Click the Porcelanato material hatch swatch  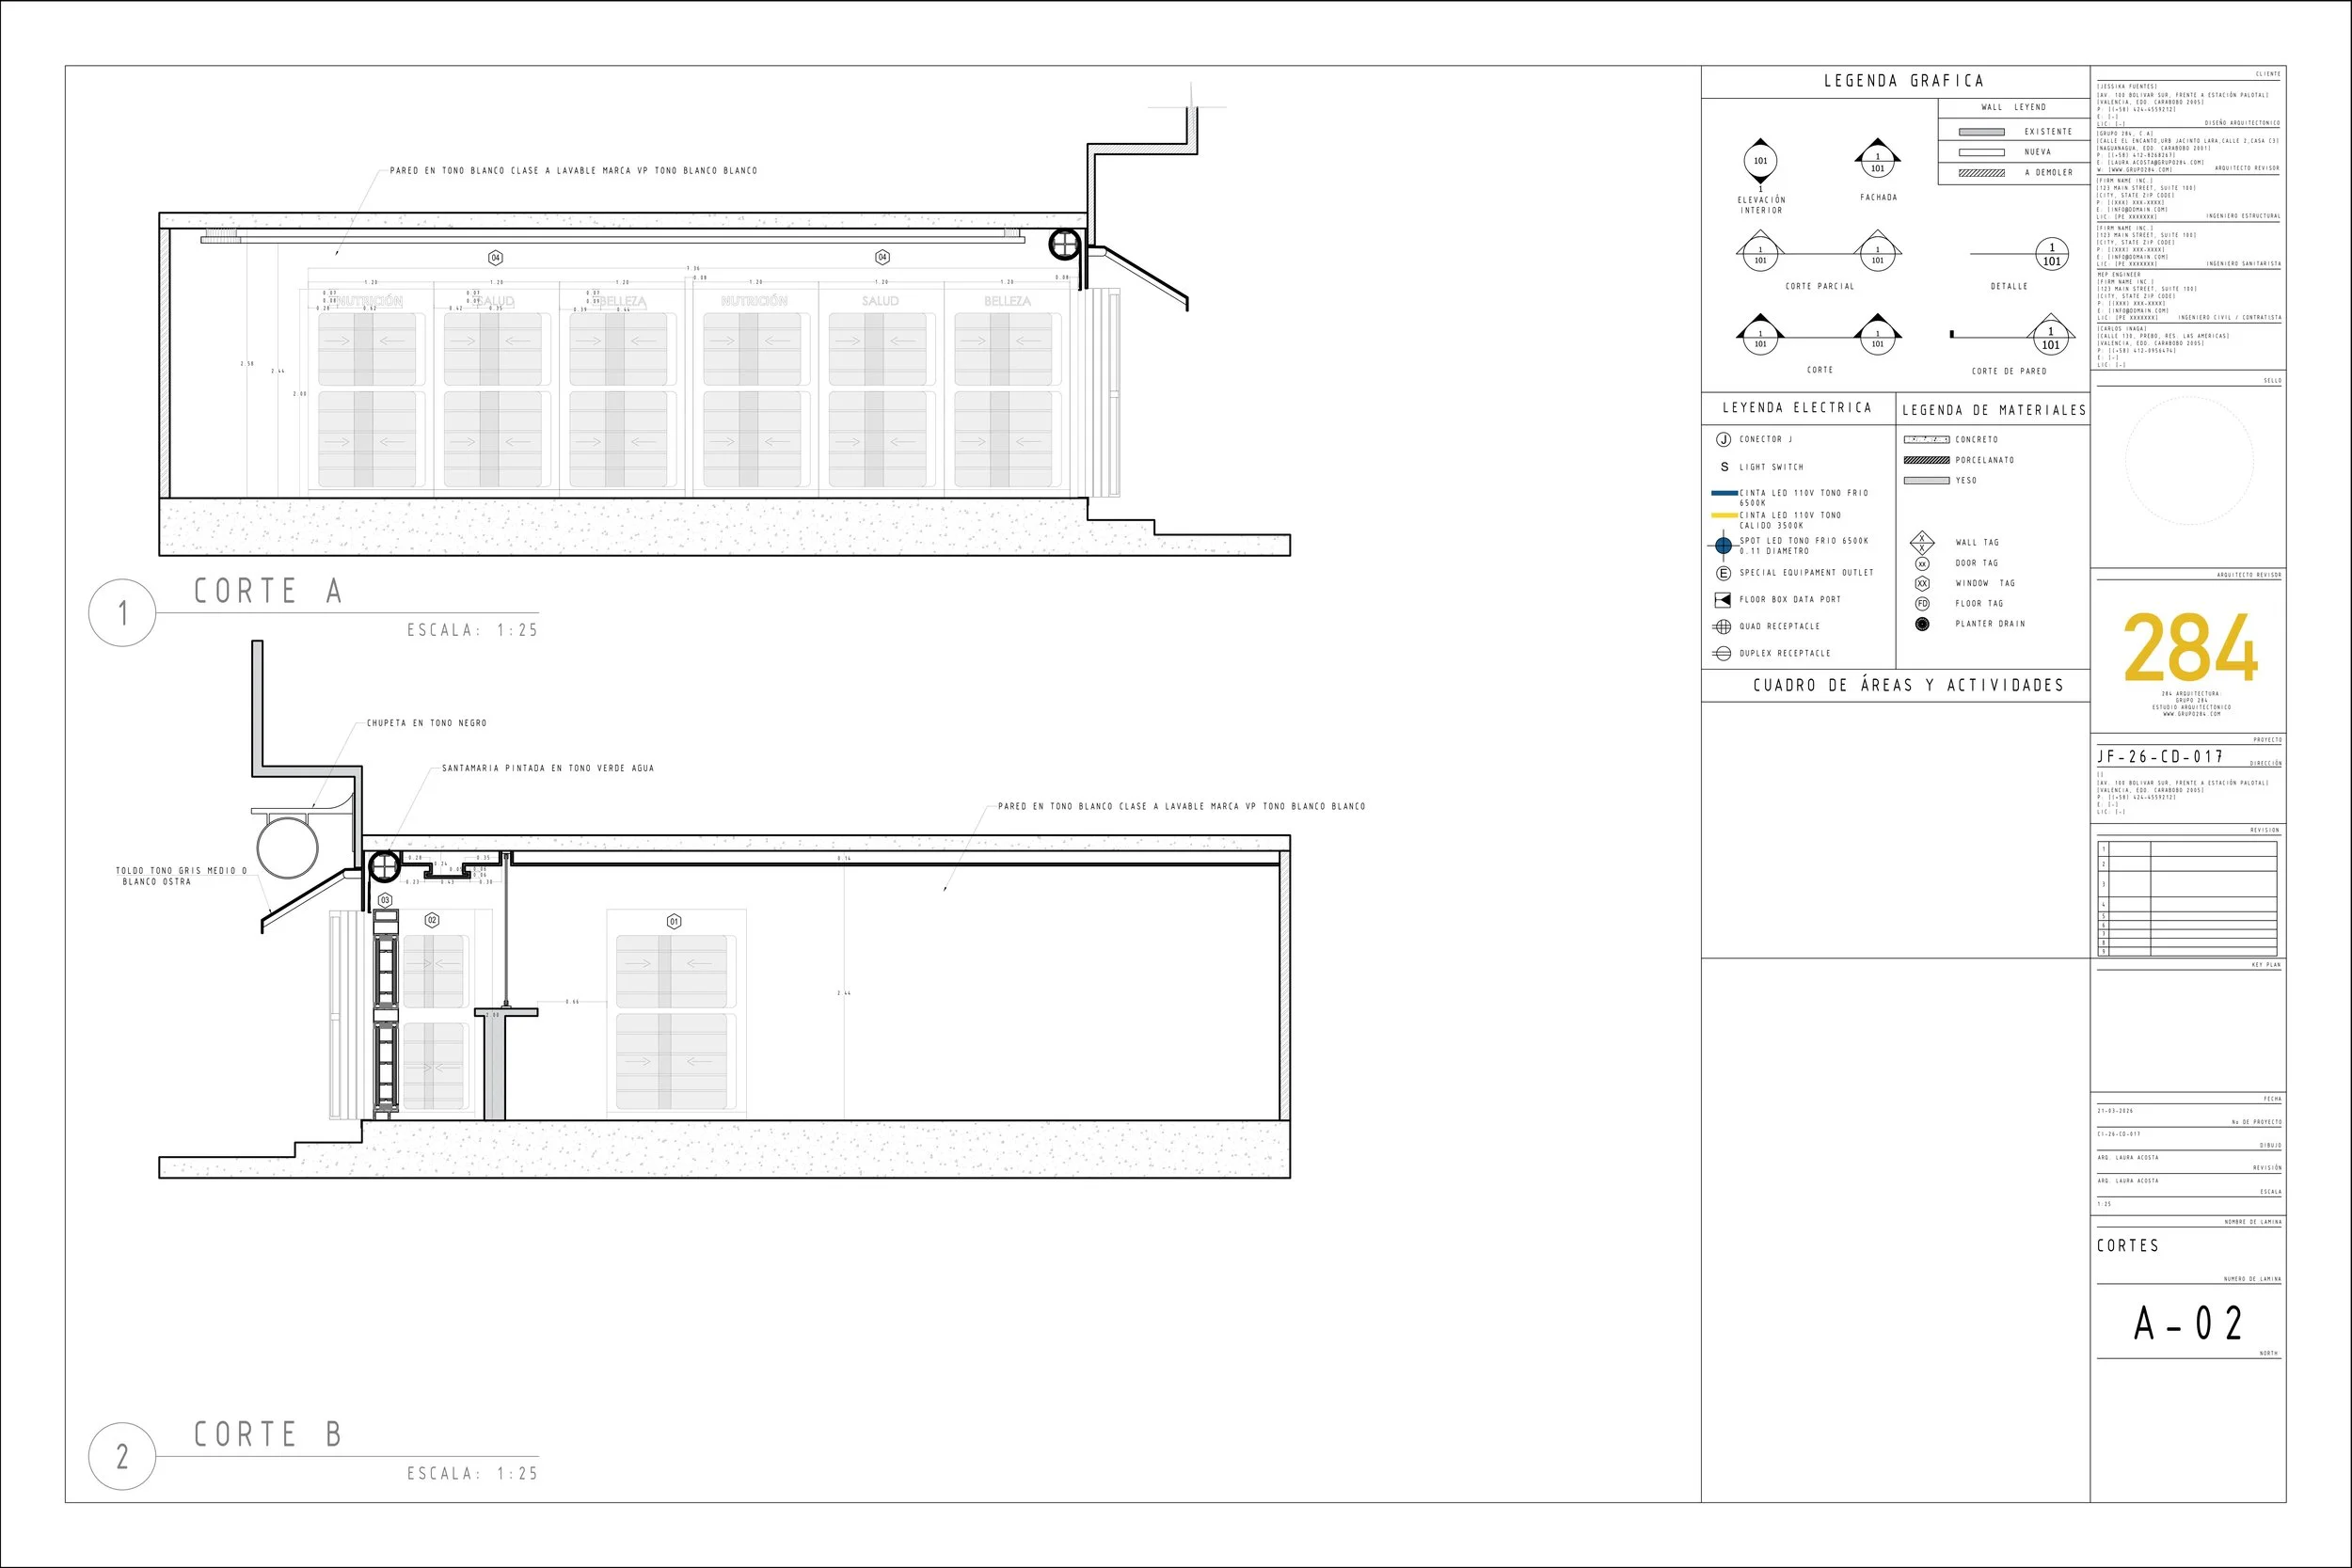tap(1926, 460)
